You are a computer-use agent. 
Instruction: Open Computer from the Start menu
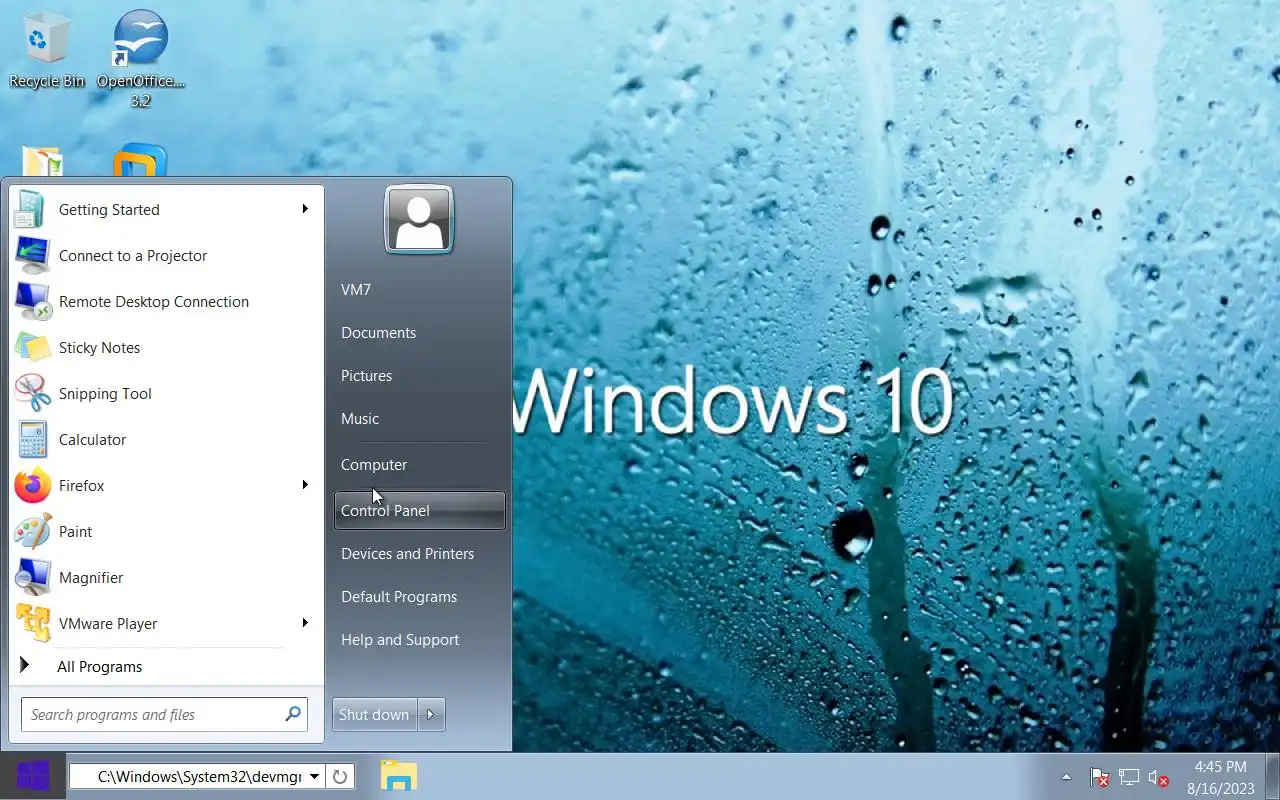[x=374, y=464]
